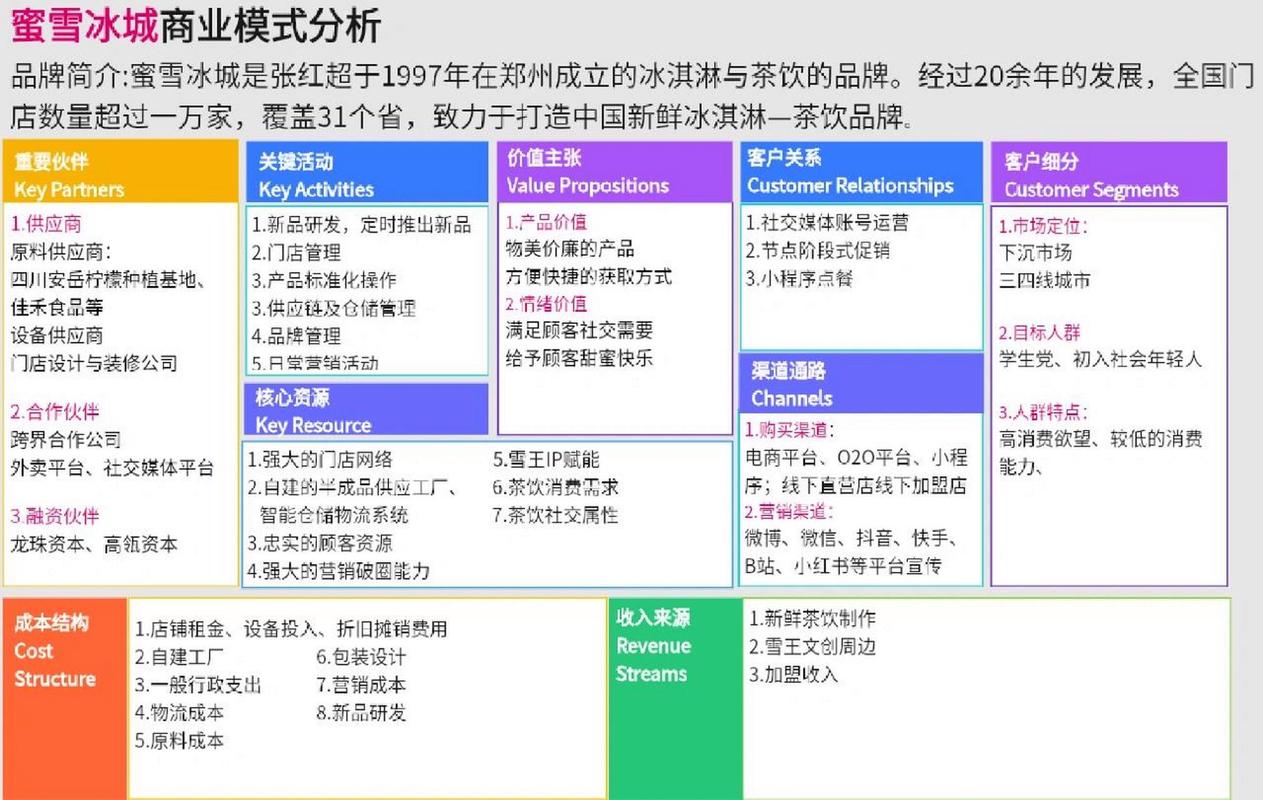This screenshot has height=800, width=1263.
Task: Click the 关键活动 Key Activities header
Action: coord(366,172)
